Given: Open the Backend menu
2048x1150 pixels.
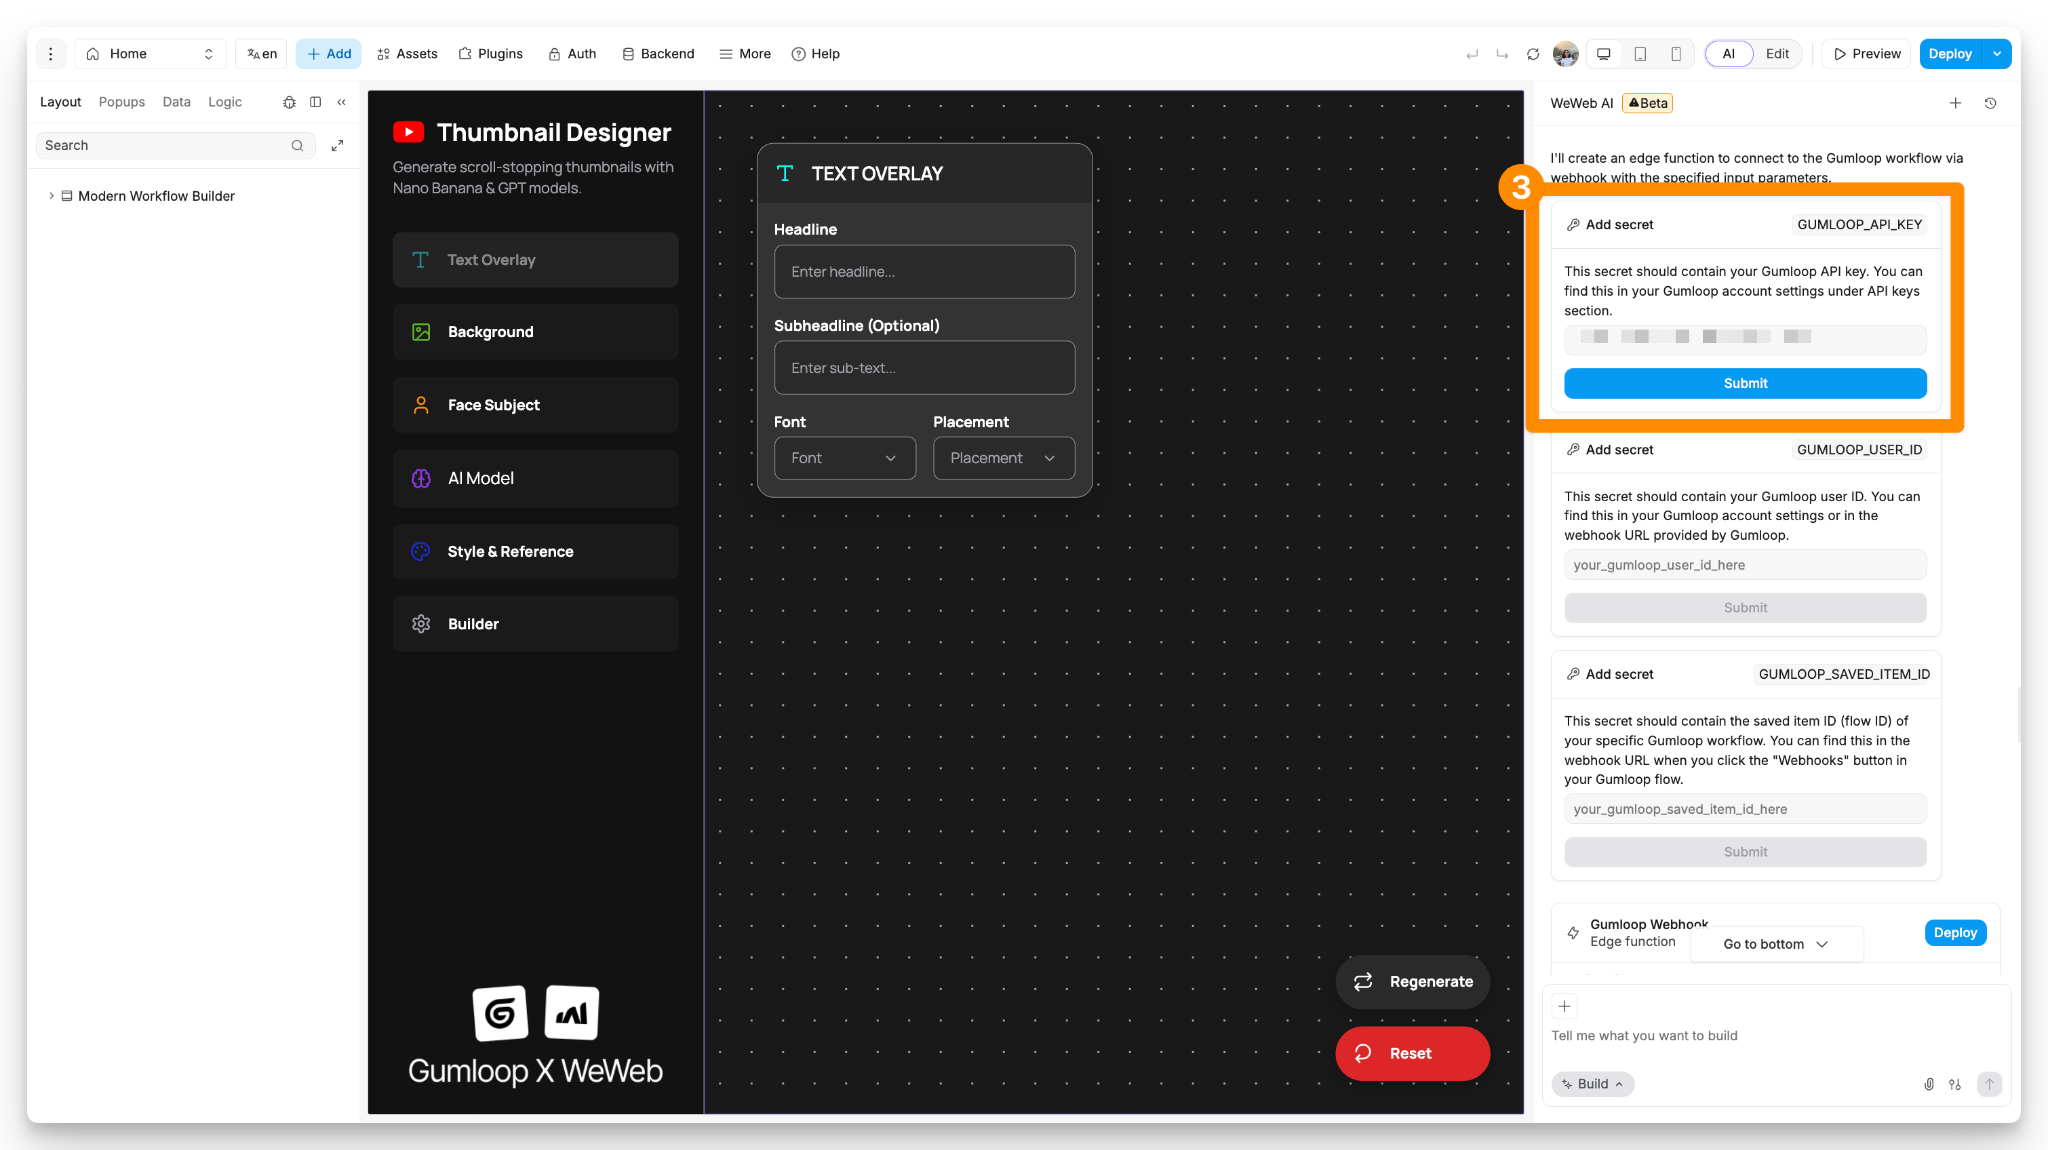Looking at the screenshot, I should pos(658,54).
